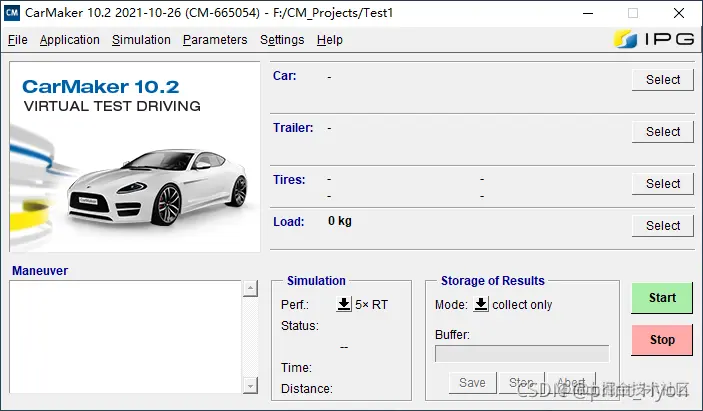Click inside the Maneuver list box

126,337
